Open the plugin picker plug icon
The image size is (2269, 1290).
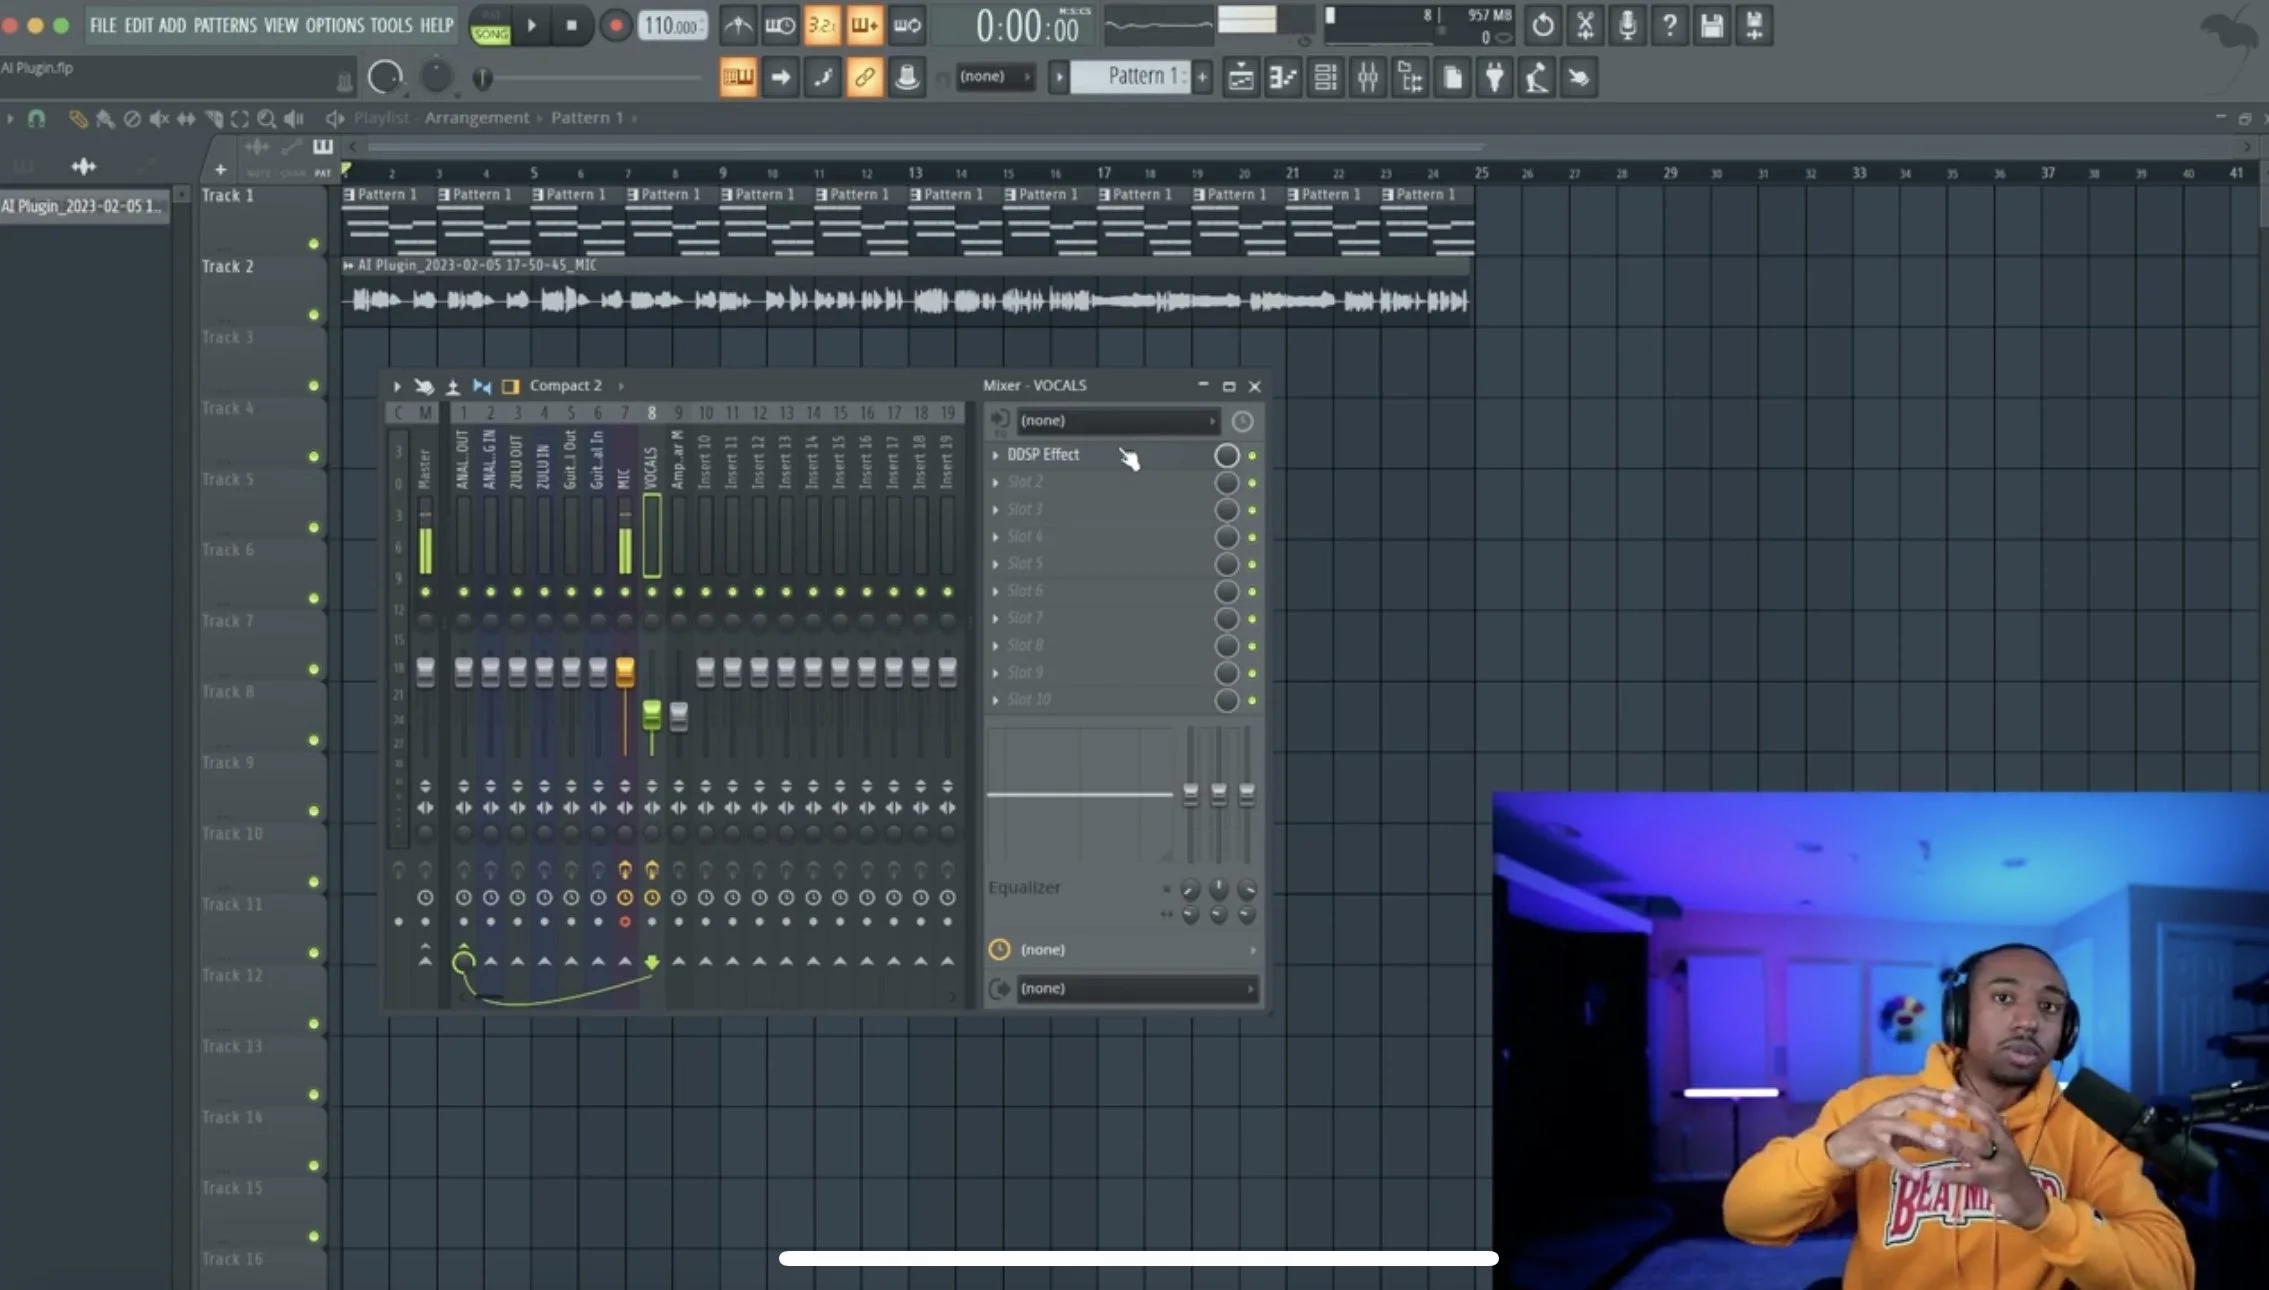(x=1495, y=77)
